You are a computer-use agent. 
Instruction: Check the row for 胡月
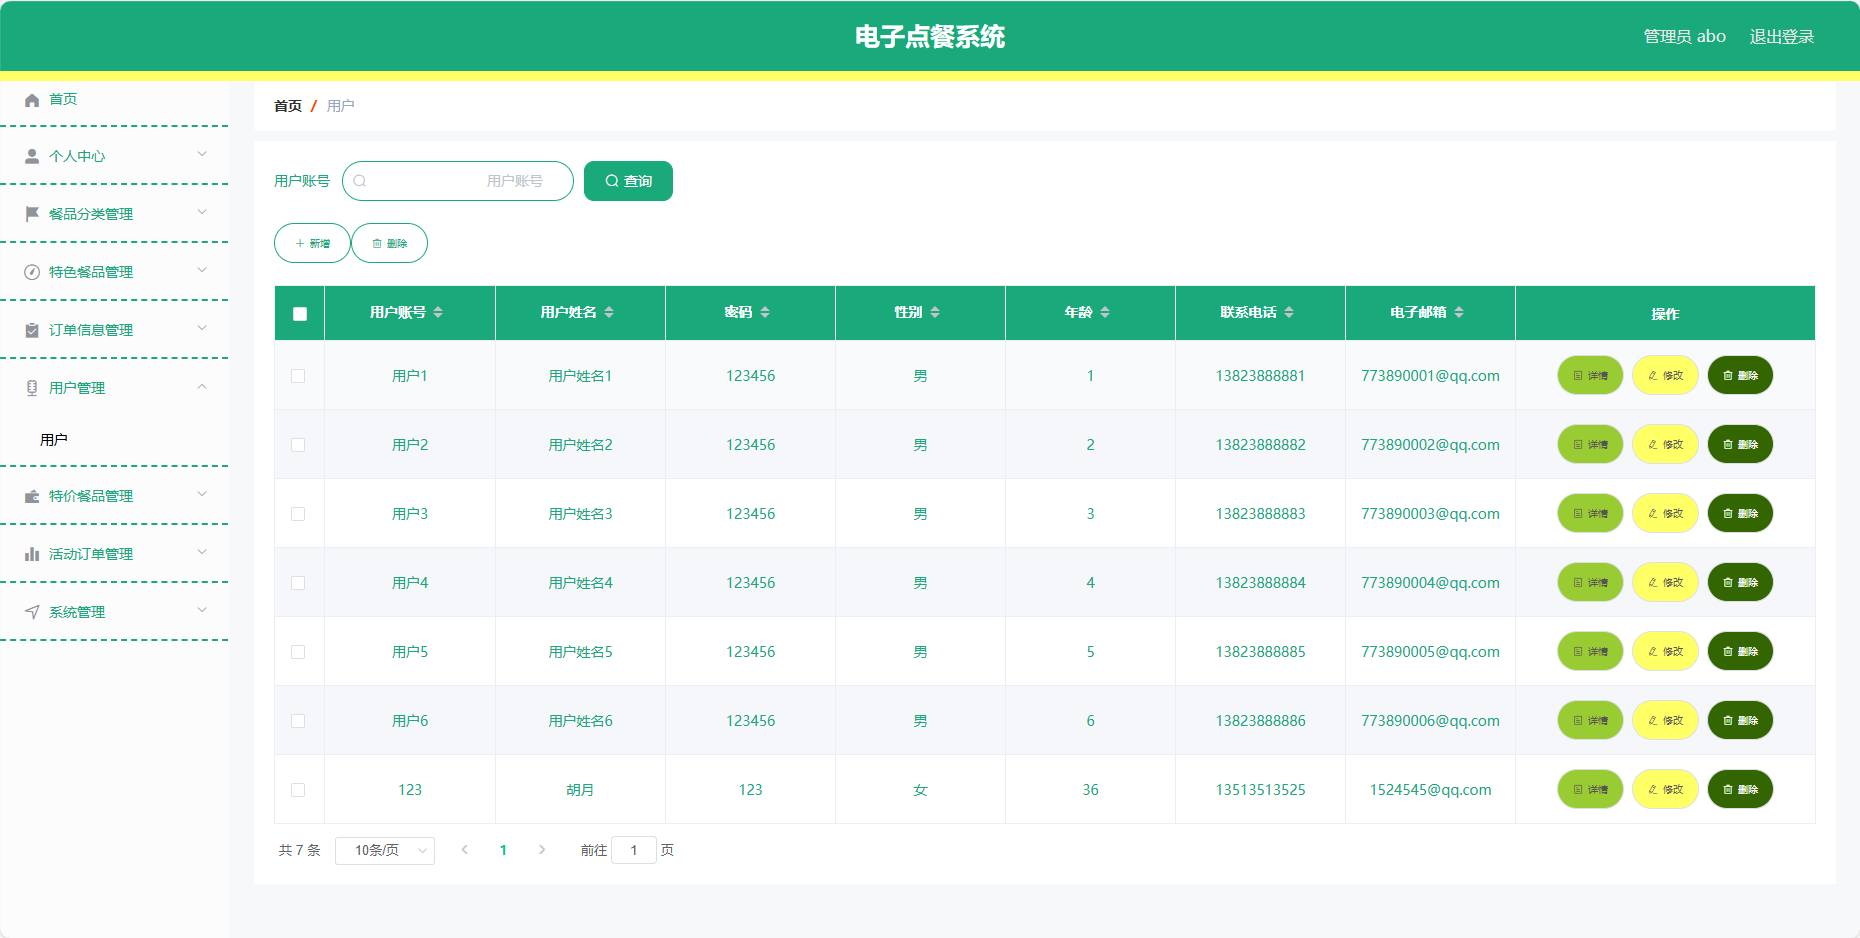coord(298,790)
